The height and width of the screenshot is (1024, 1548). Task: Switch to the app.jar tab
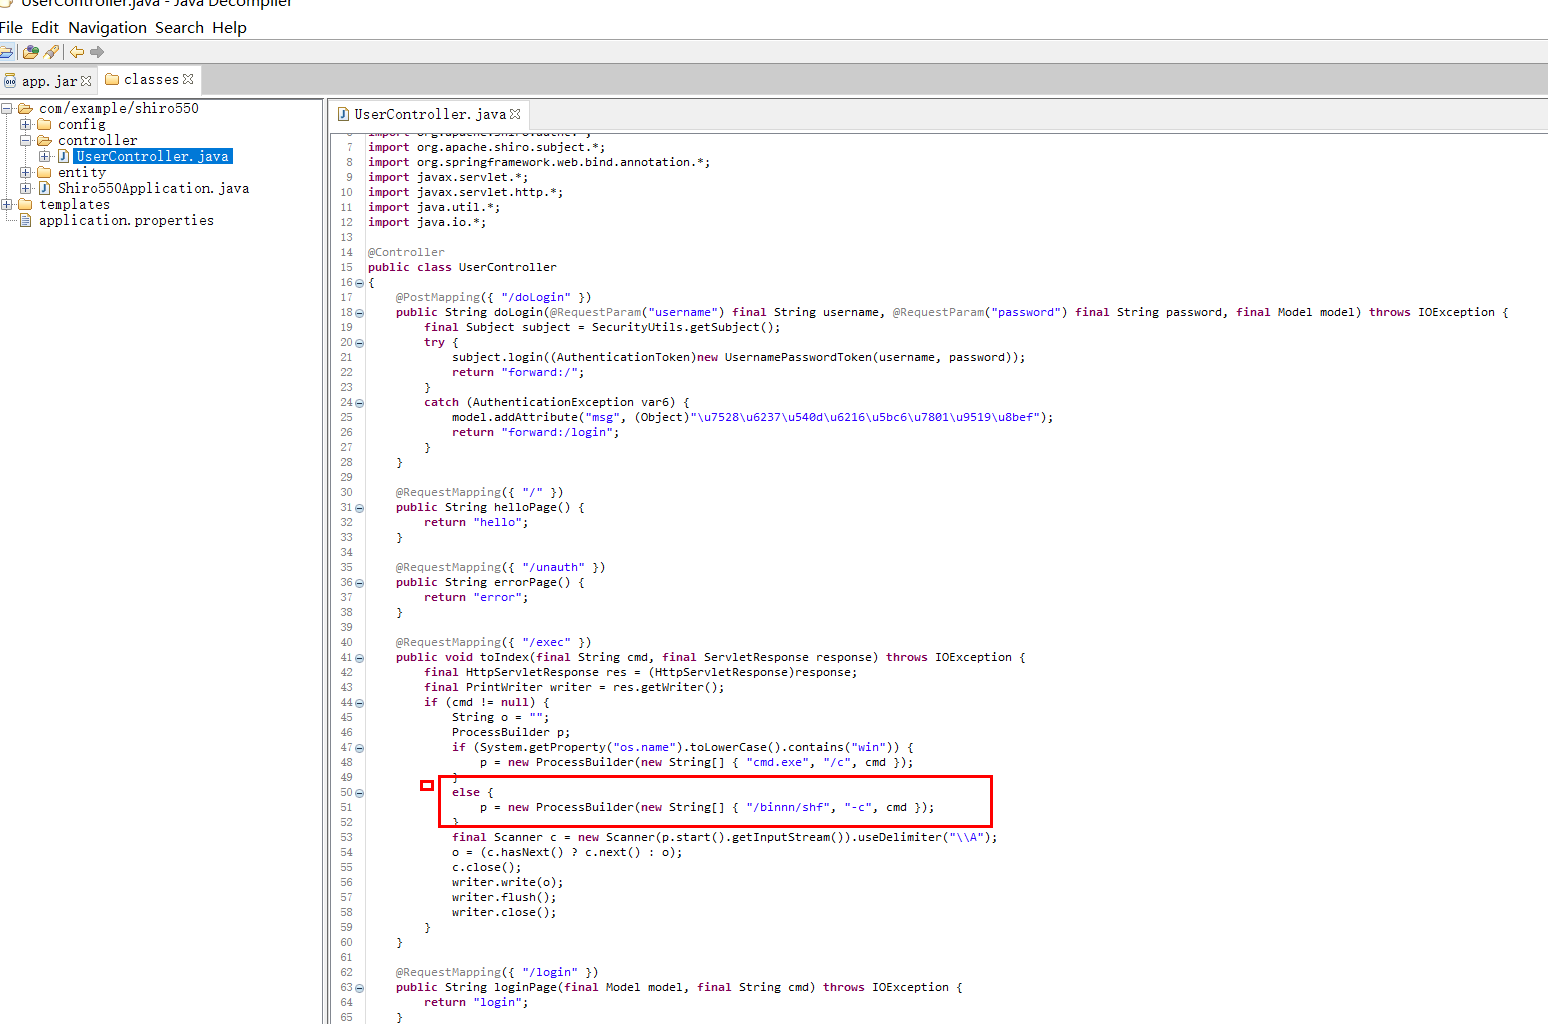click(49, 81)
